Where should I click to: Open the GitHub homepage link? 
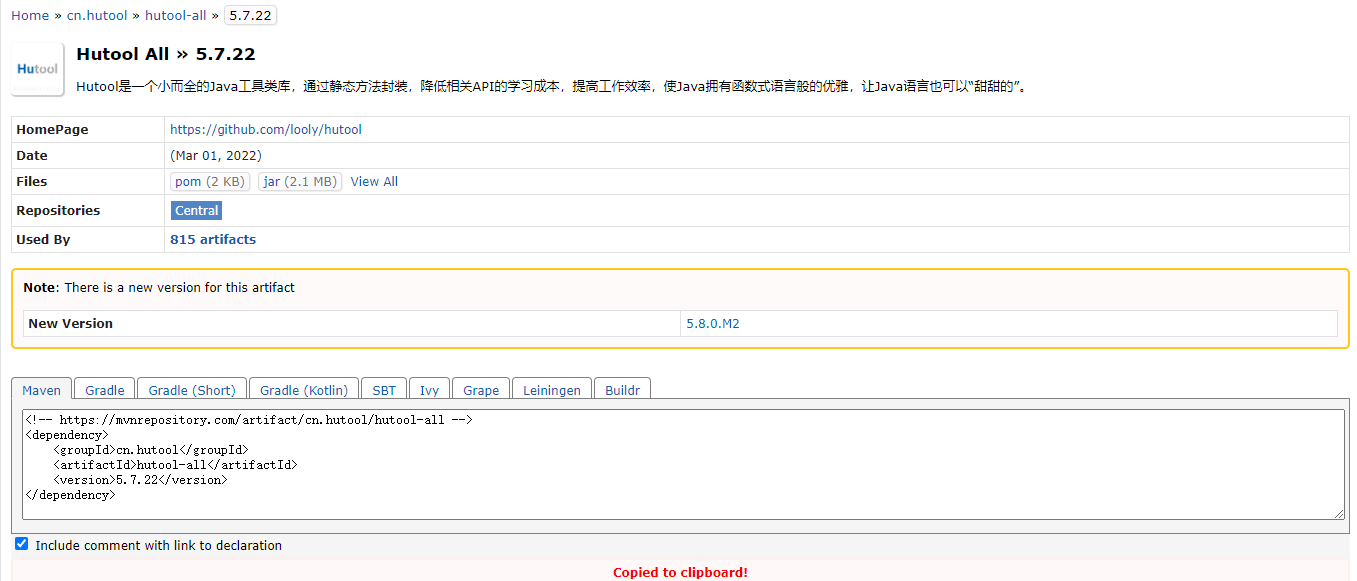[266, 129]
